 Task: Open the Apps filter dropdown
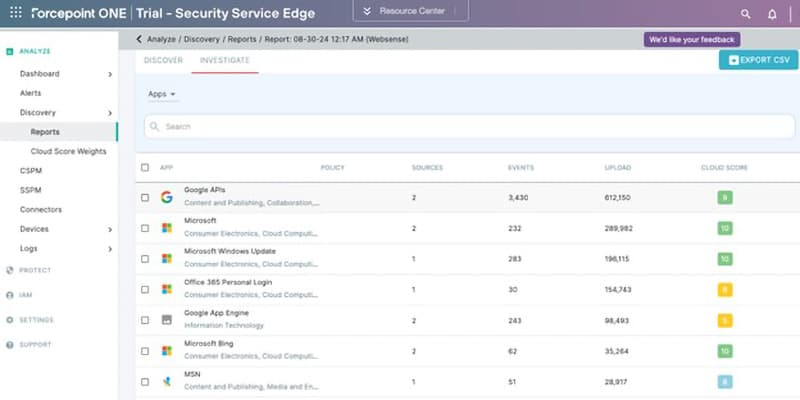161,94
